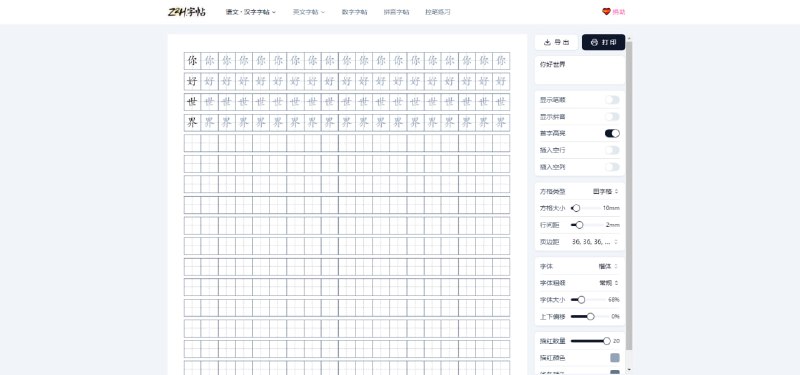
Task: Click the 描红颜色 color swatch
Action: 615,358
